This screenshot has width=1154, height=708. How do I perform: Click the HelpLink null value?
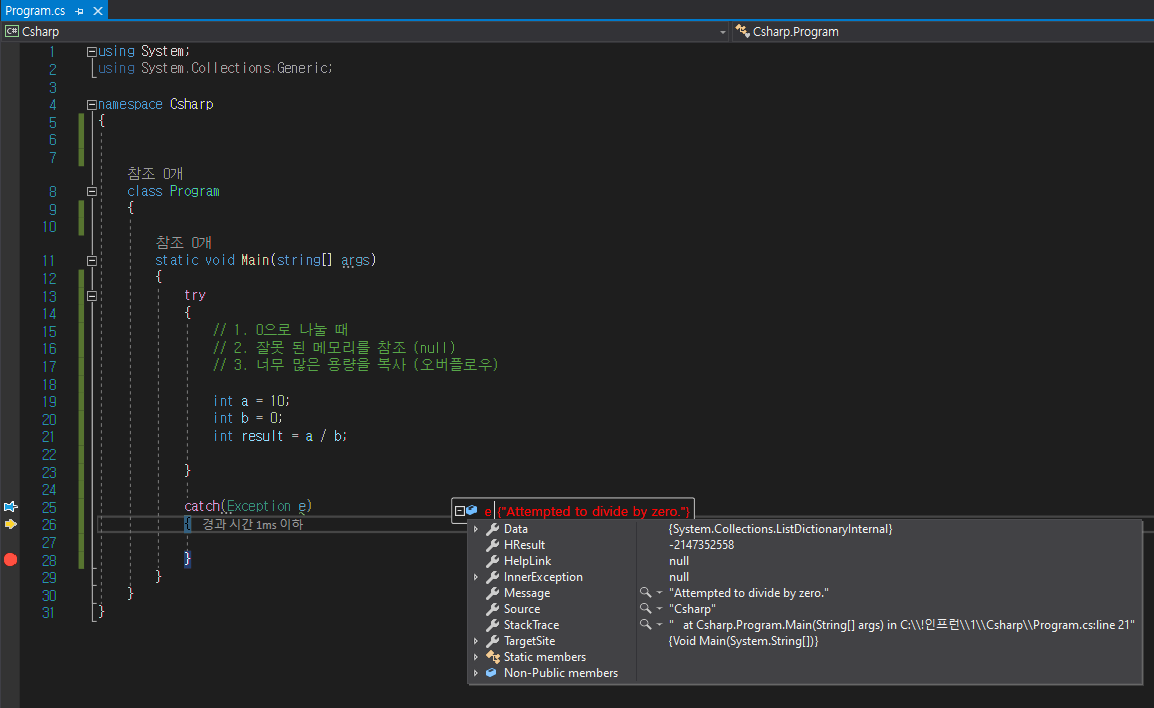[679, 561]
